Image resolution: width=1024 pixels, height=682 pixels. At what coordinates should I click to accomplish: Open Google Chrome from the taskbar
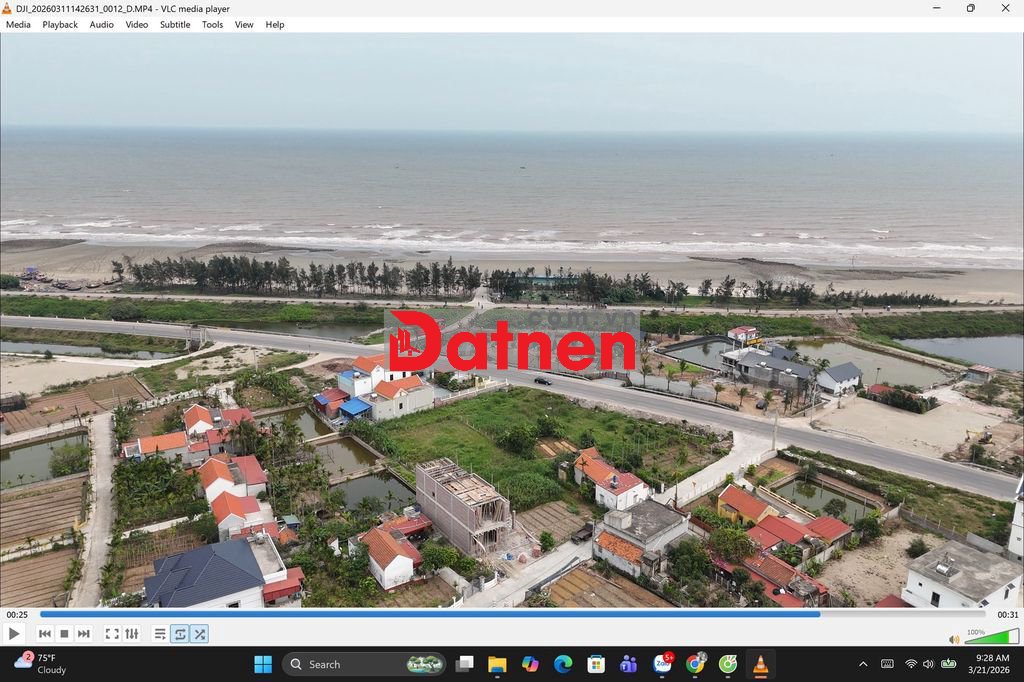695,664
